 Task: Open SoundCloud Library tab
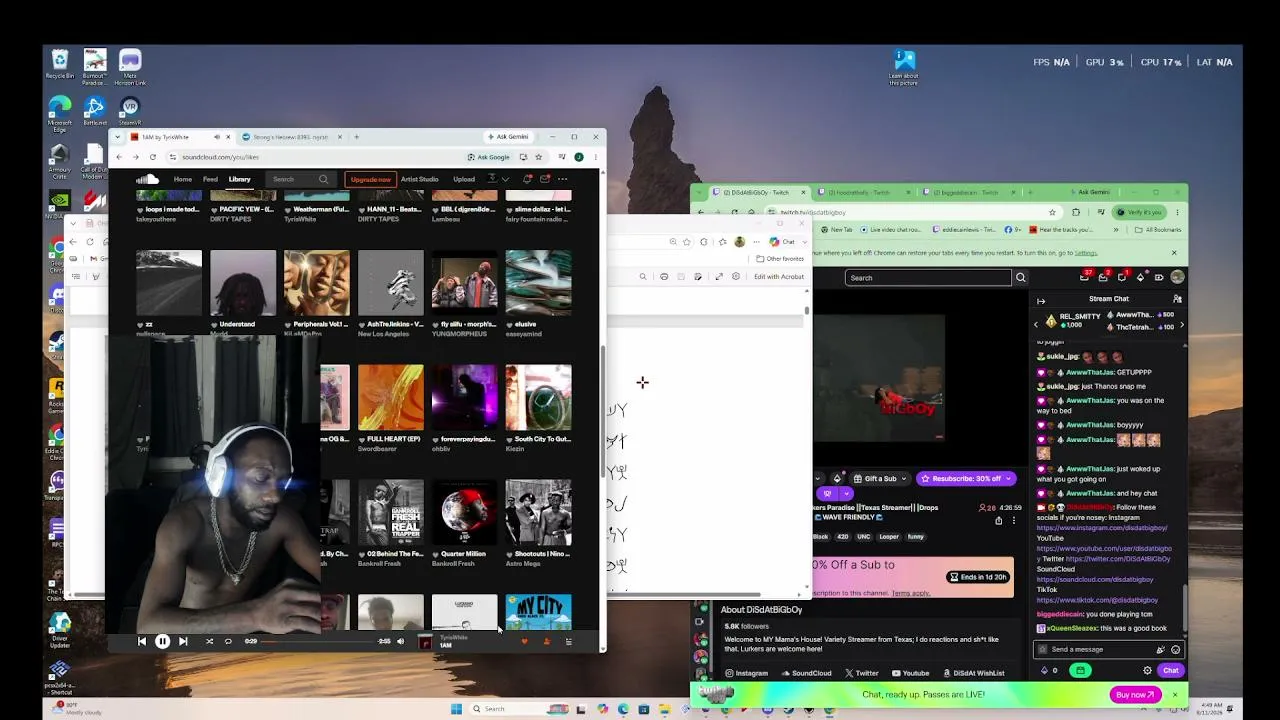pos(239,179)
